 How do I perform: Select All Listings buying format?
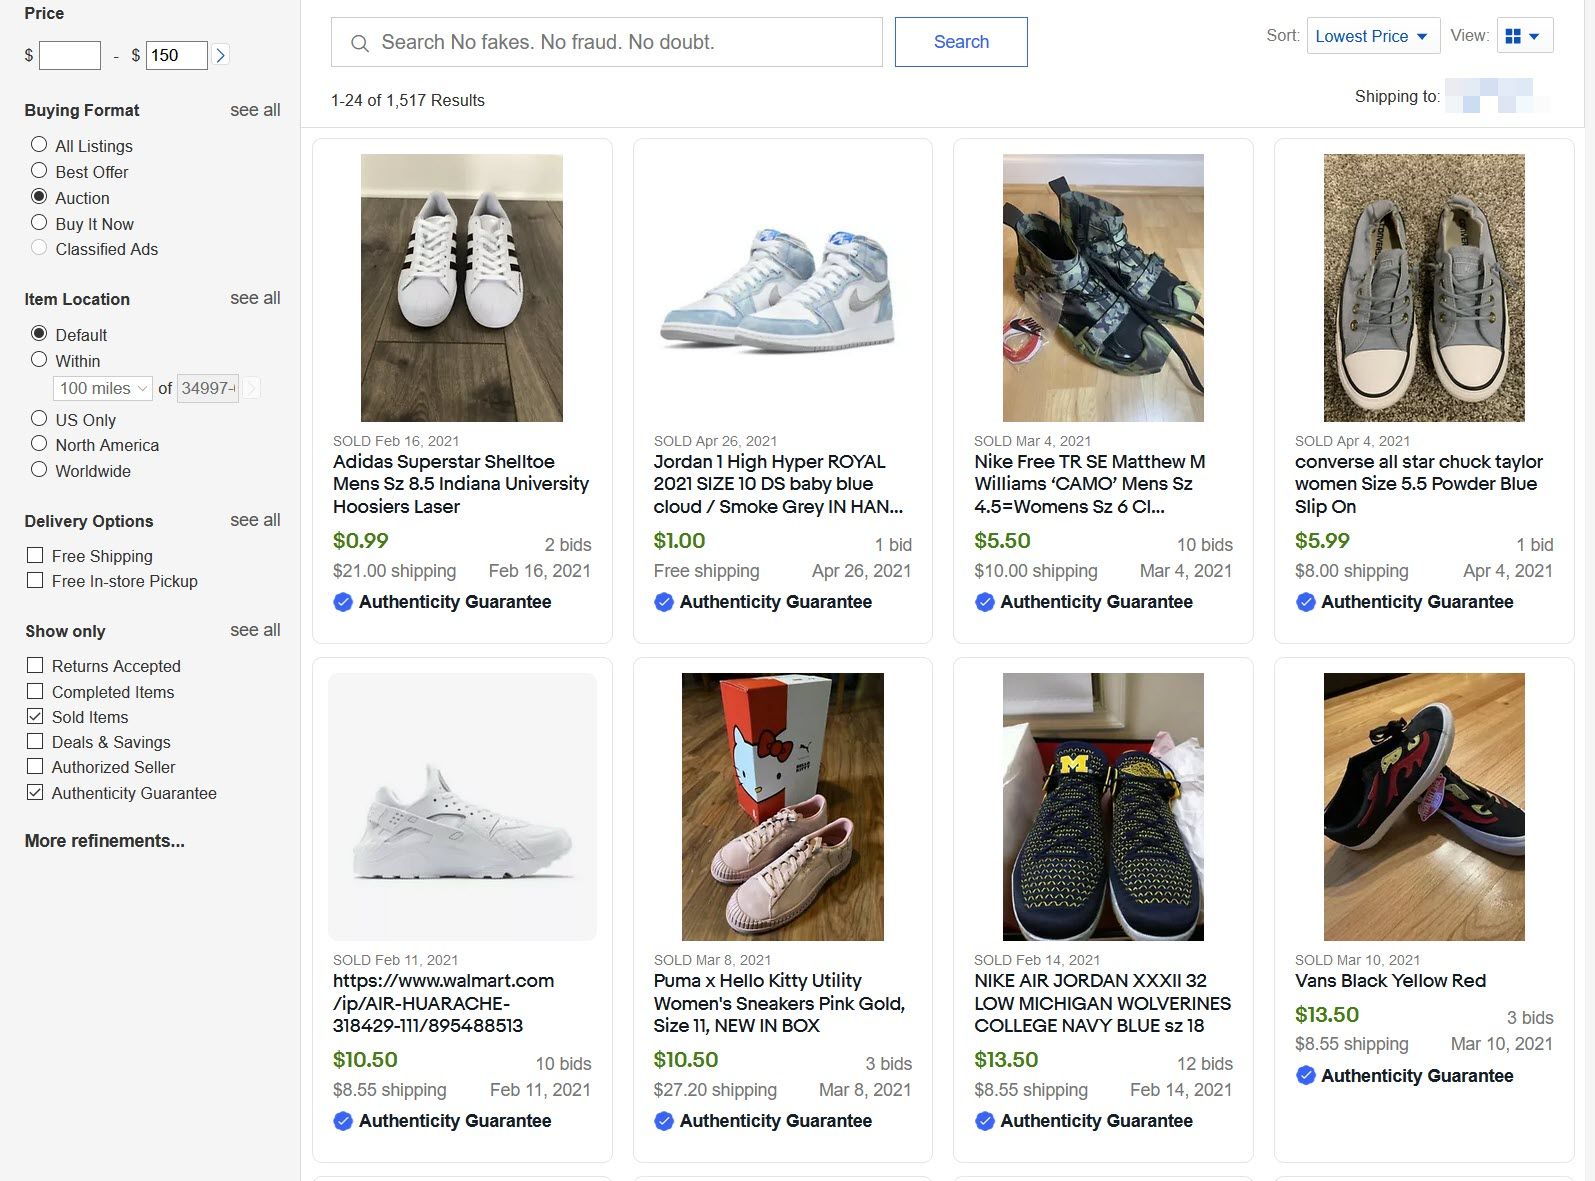tap(39, 145)
